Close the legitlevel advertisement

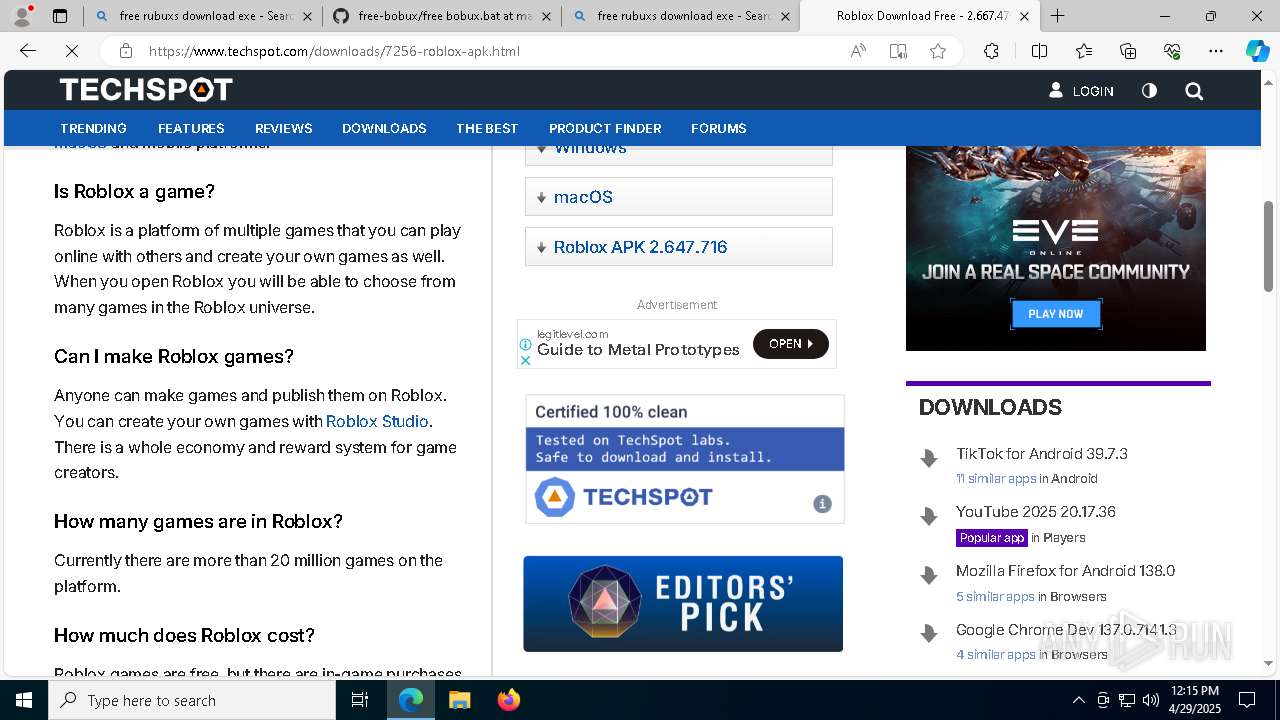(525, 360)
